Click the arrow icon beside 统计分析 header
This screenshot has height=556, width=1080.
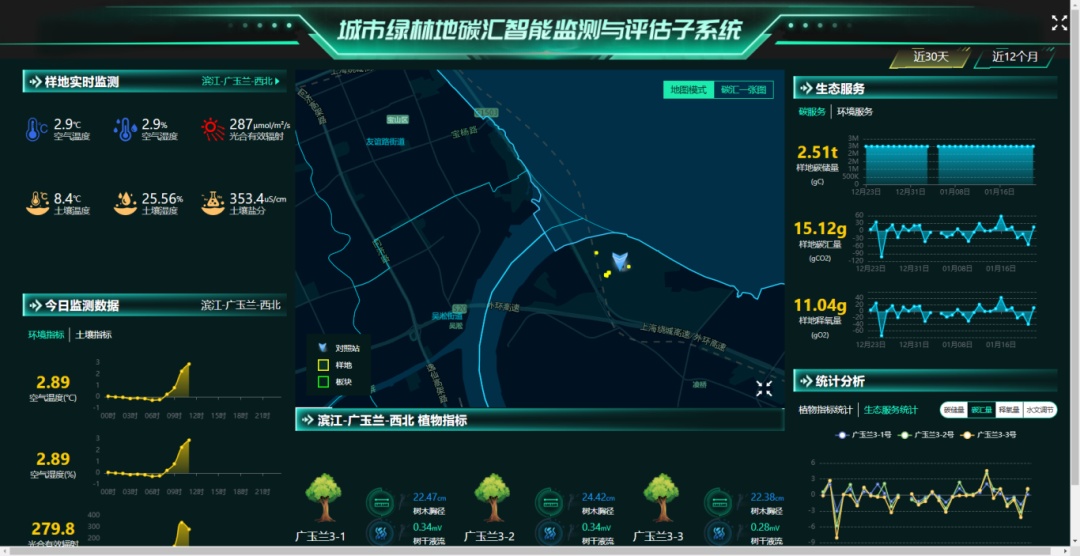click(805, 381)
